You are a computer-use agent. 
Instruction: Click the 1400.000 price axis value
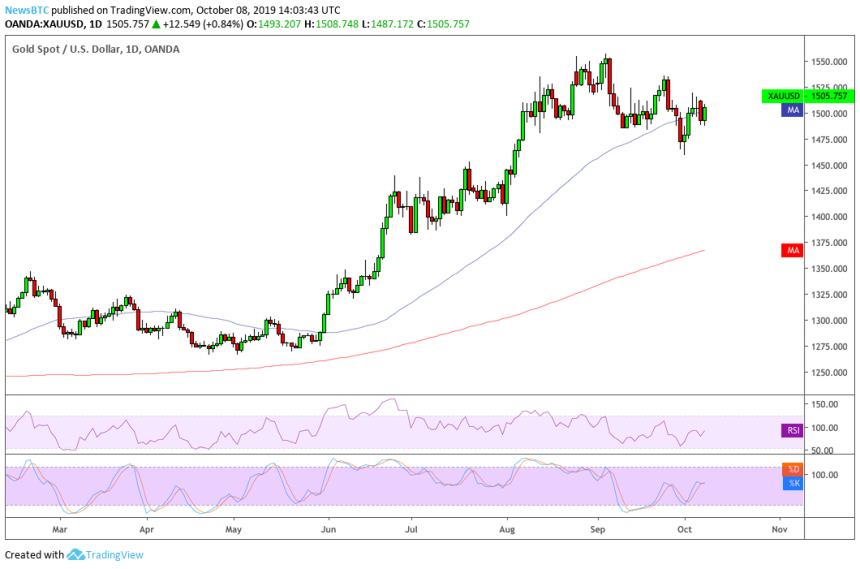[x=829, y=217]
